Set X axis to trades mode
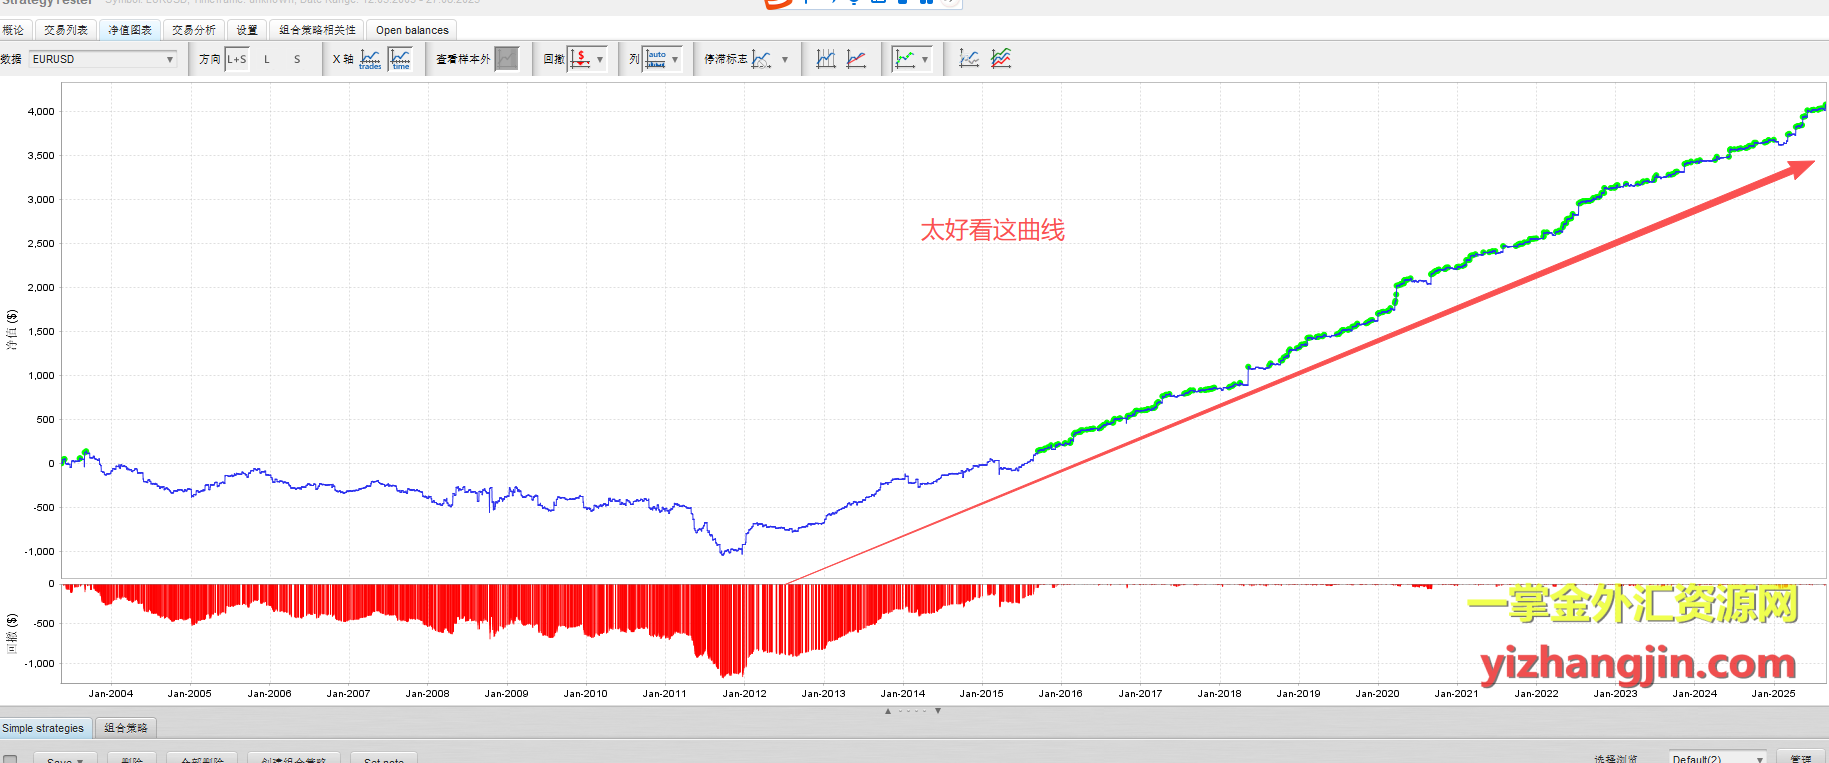Viewport: 1829px width, 763px height. [x=370, y=59]
